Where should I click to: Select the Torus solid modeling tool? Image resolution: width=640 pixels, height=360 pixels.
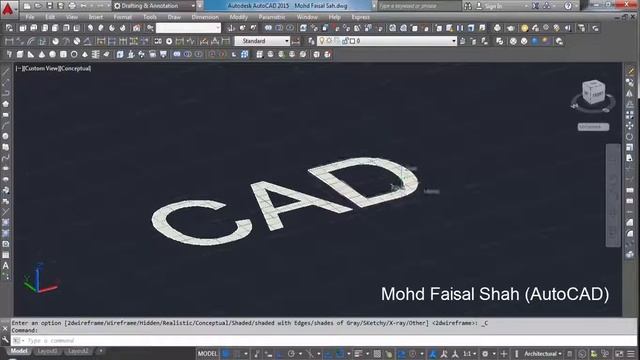74,54
